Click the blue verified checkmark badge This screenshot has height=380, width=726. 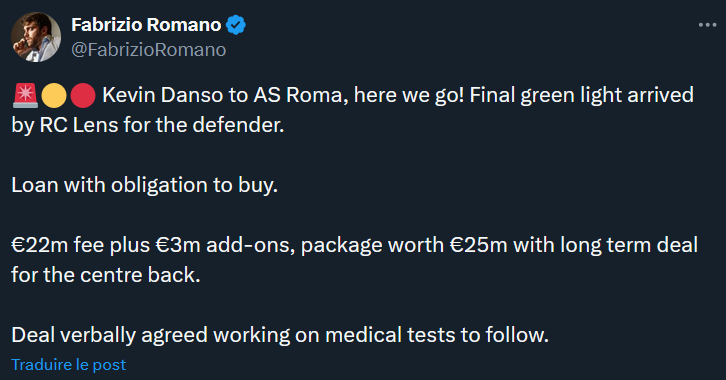tap(236, 25)
